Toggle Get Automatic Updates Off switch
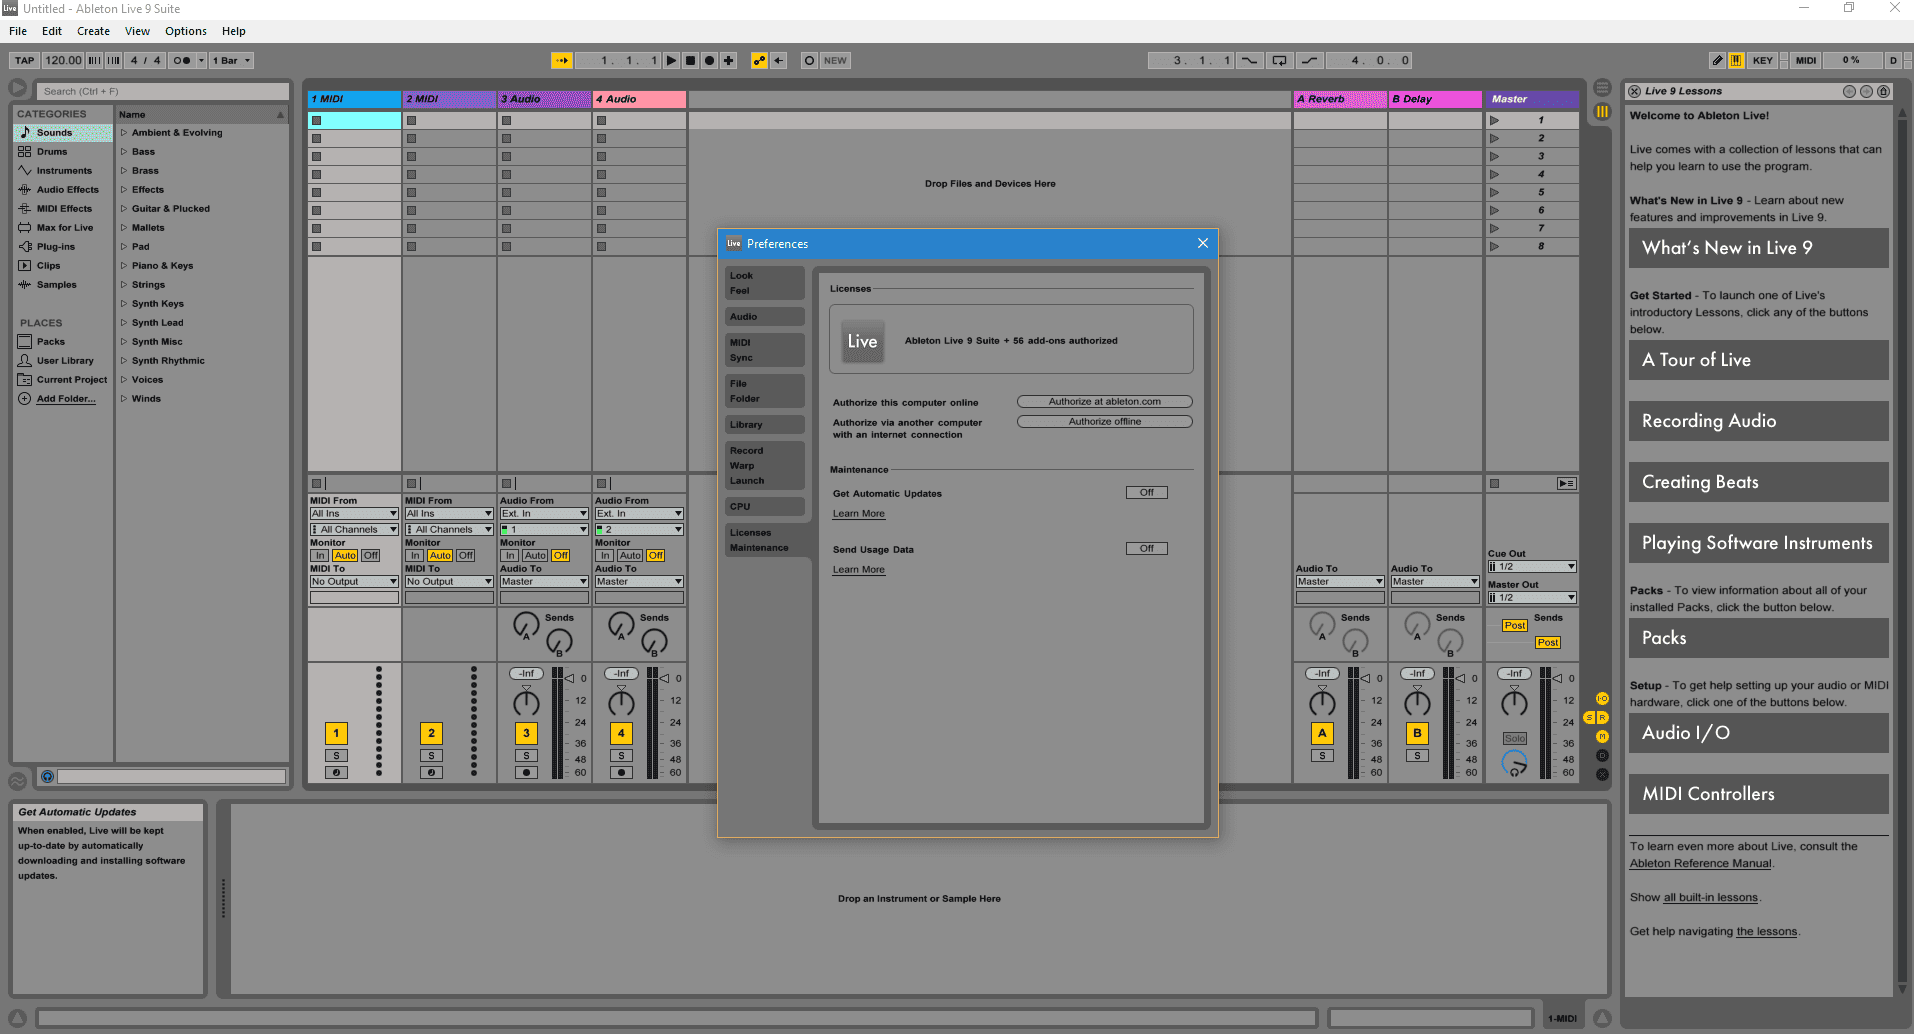 click(x=1147, y=493)
